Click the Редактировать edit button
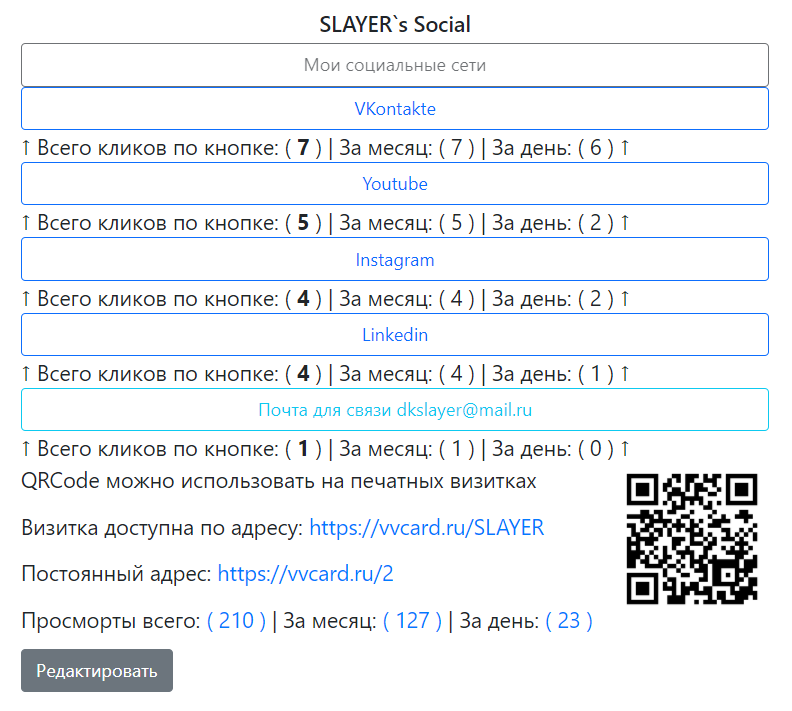This screenshot has height=711, width=792. (97, 671)
